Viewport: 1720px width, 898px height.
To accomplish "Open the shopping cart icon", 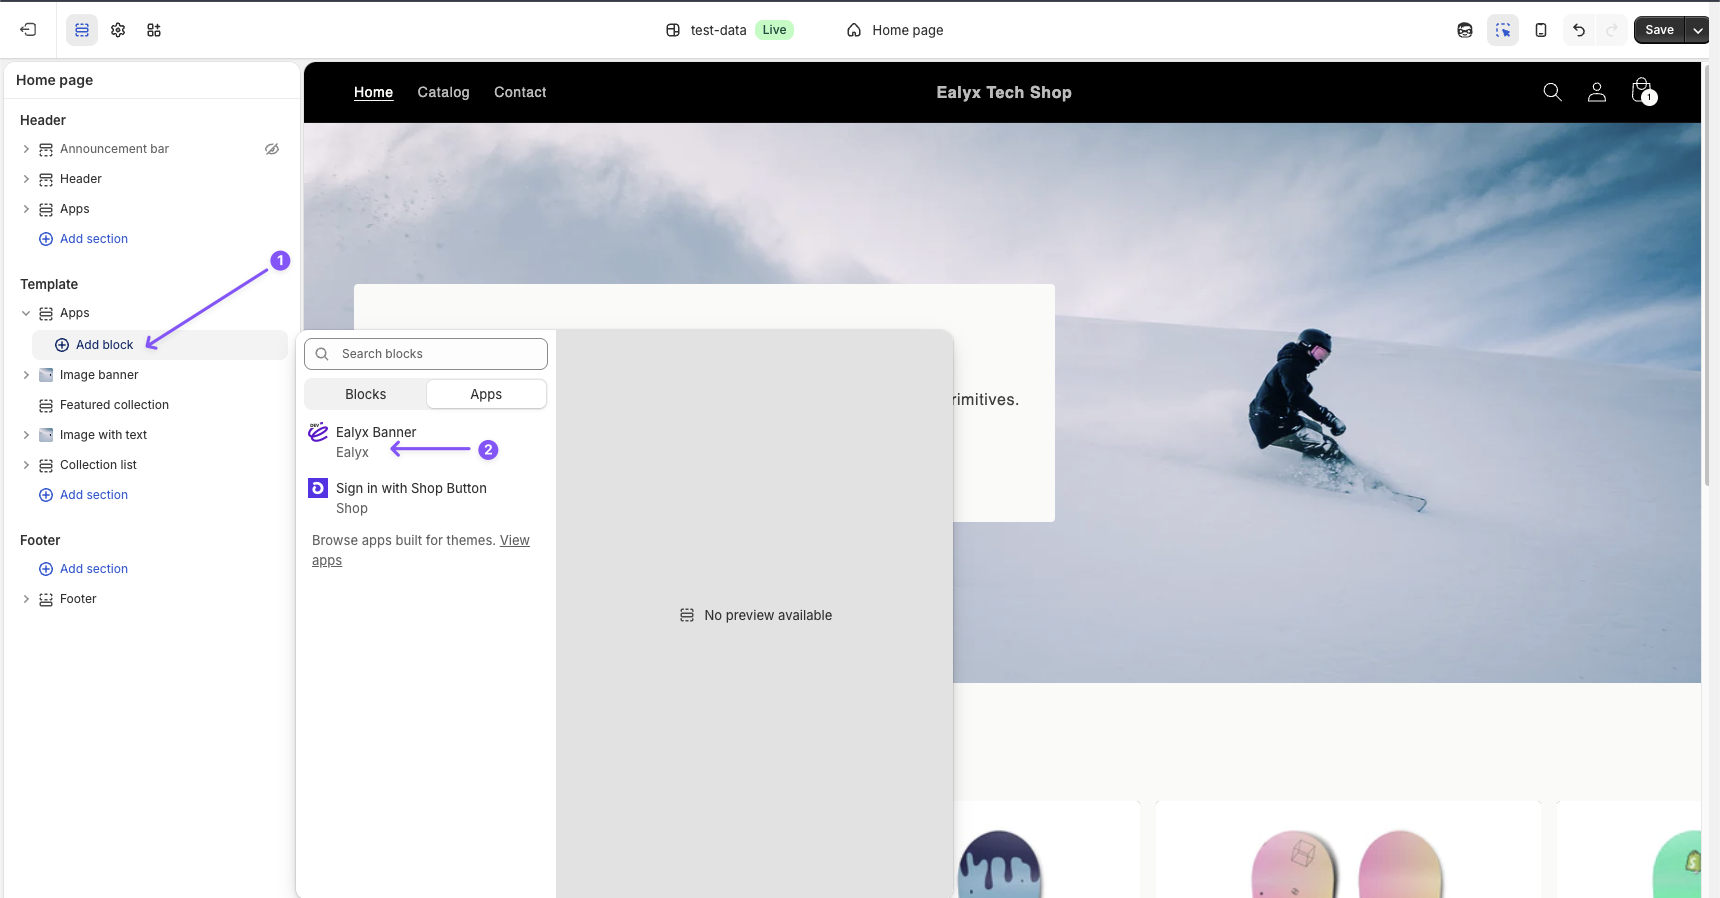I will click(x=1642, y=92).
